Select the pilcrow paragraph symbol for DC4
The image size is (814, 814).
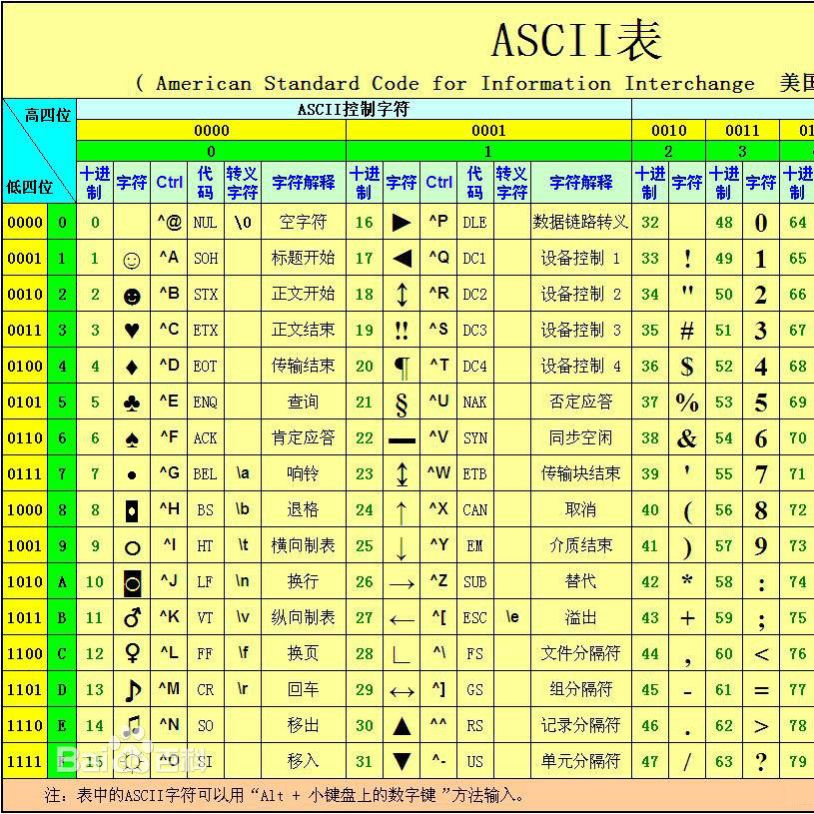(x=401, y=366)
